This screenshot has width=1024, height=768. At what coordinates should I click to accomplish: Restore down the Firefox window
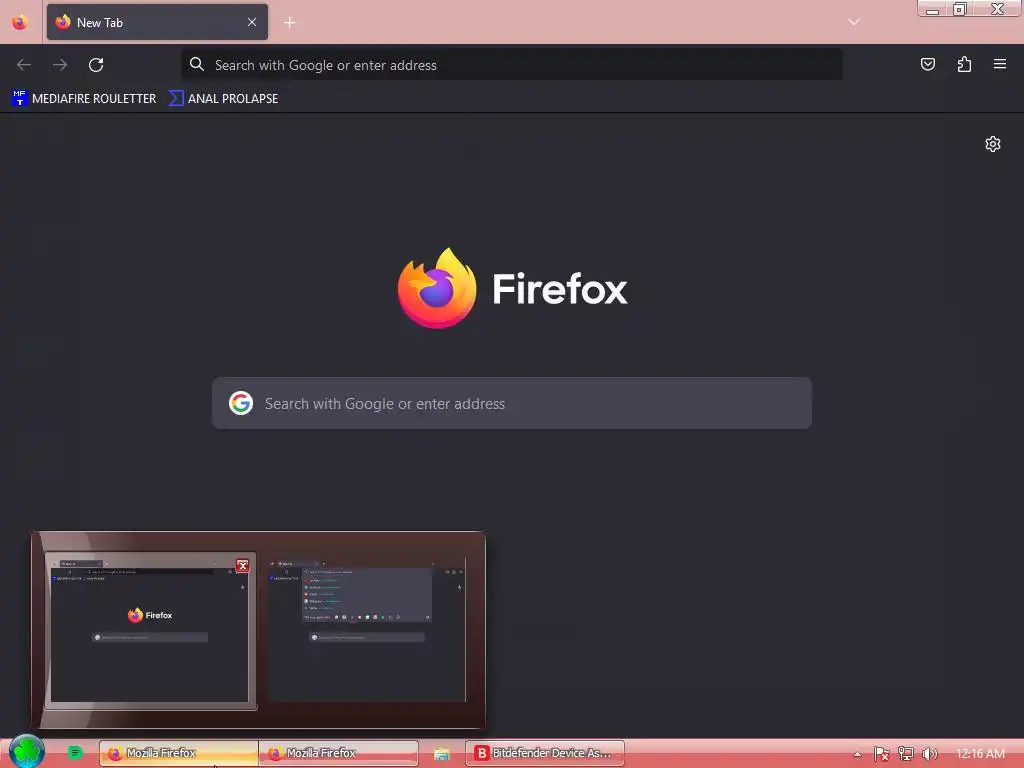click(x=959, y=9)
